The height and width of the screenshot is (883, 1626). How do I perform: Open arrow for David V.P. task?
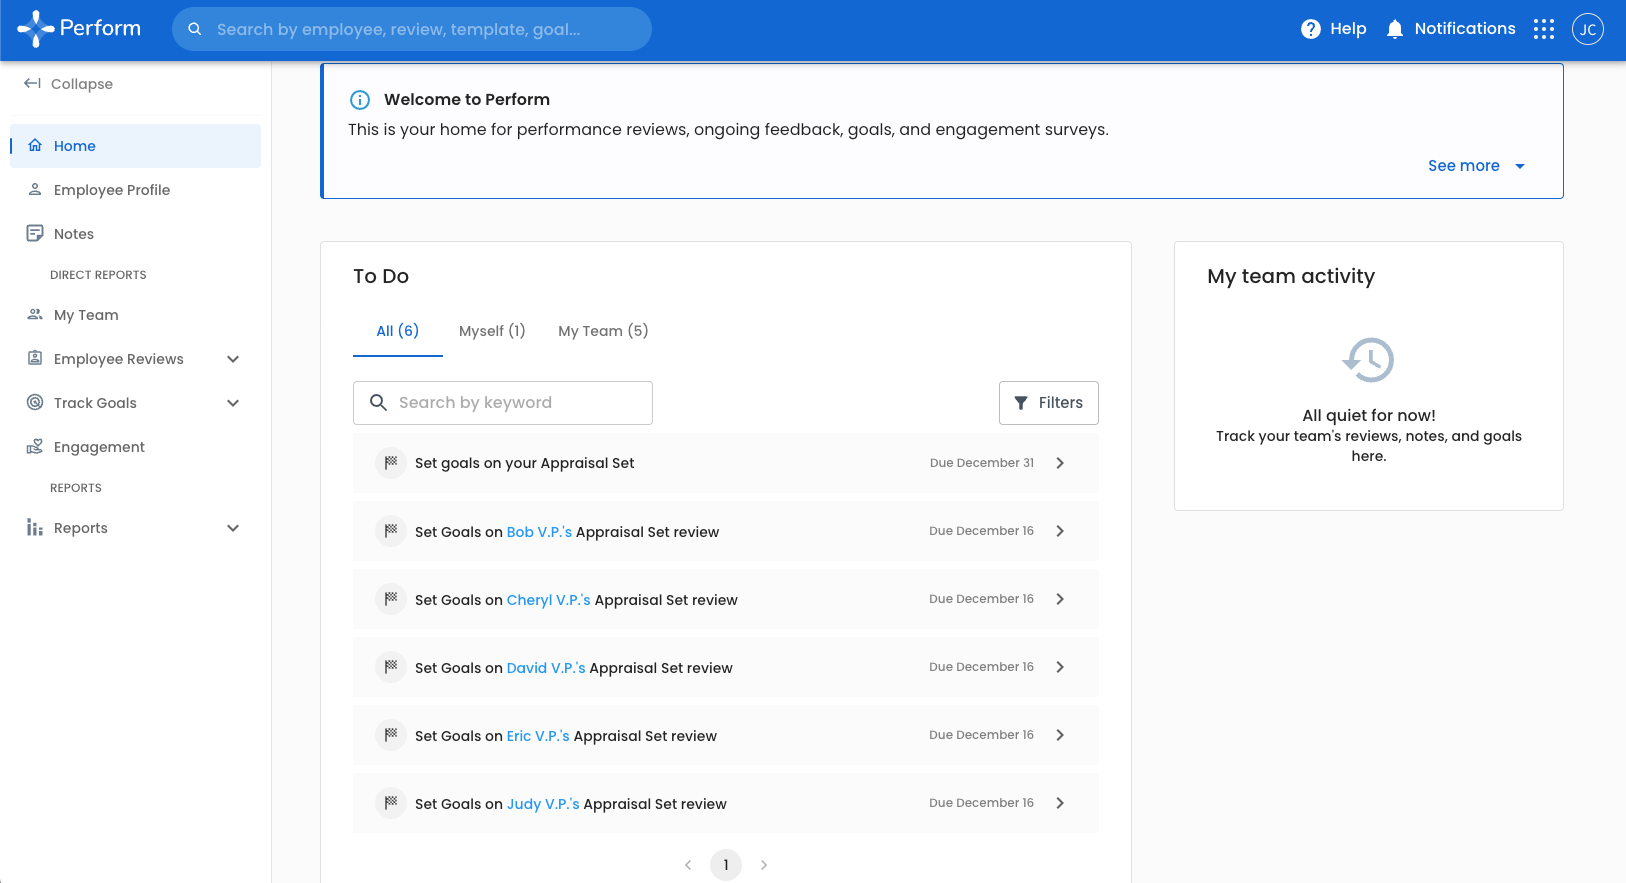tap(1060, 667)
